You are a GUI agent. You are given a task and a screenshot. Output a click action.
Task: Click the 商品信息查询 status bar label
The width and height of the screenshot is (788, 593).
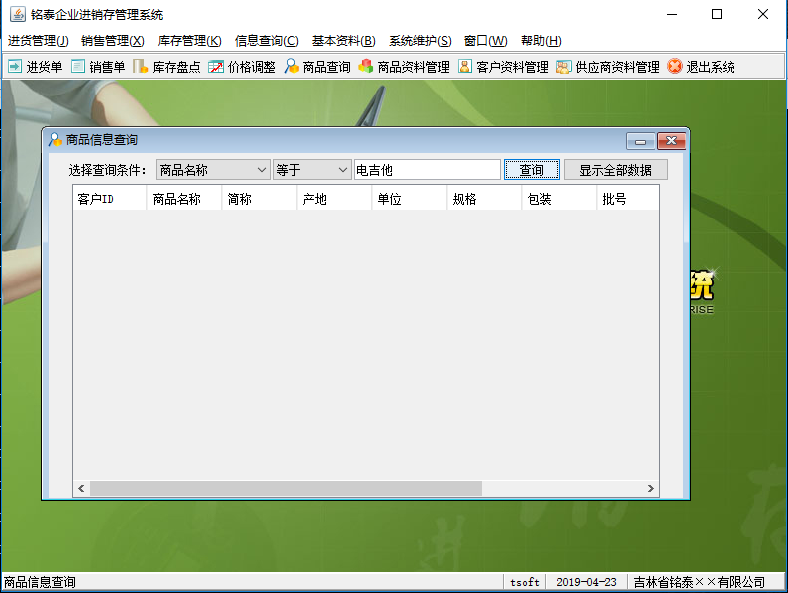tap(40, 582)
